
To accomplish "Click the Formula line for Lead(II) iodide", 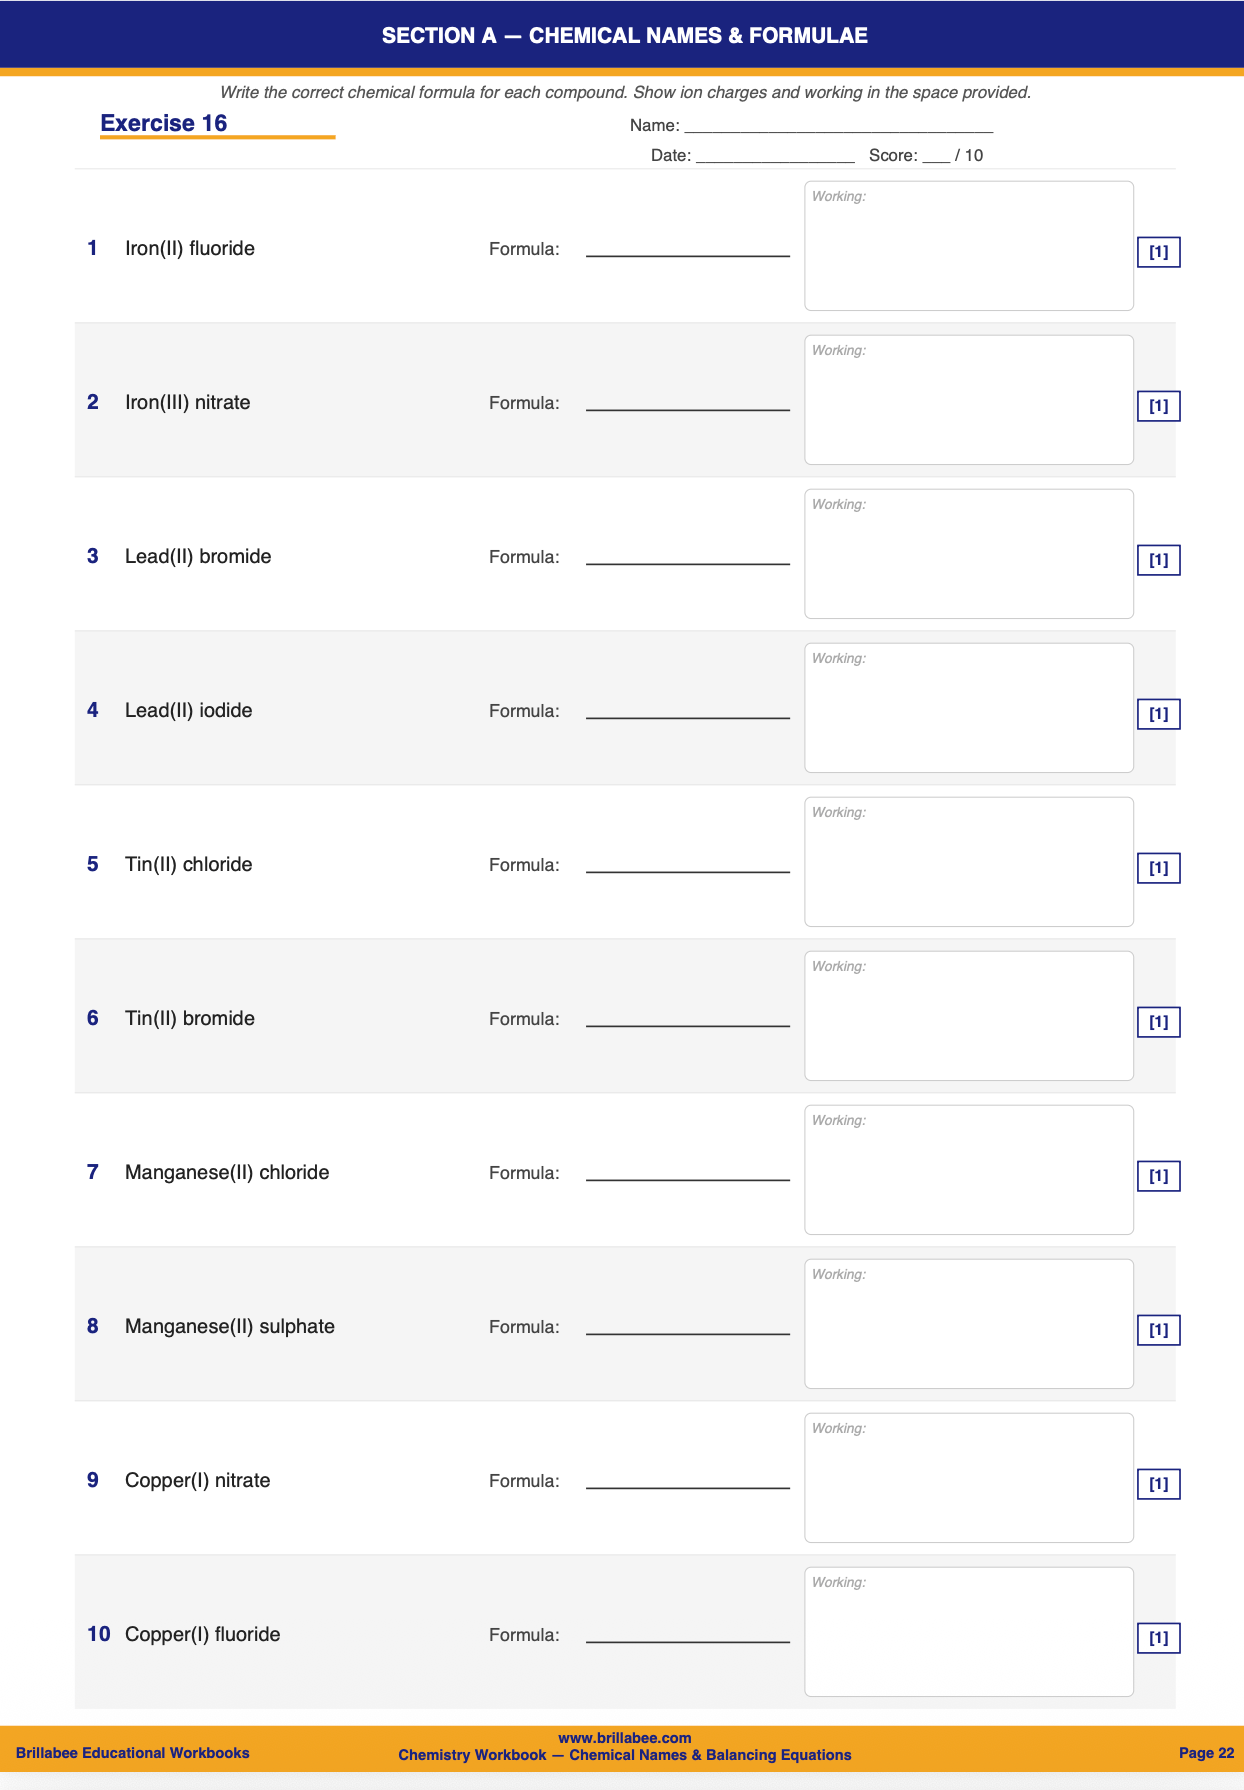I will coord(687,712).
